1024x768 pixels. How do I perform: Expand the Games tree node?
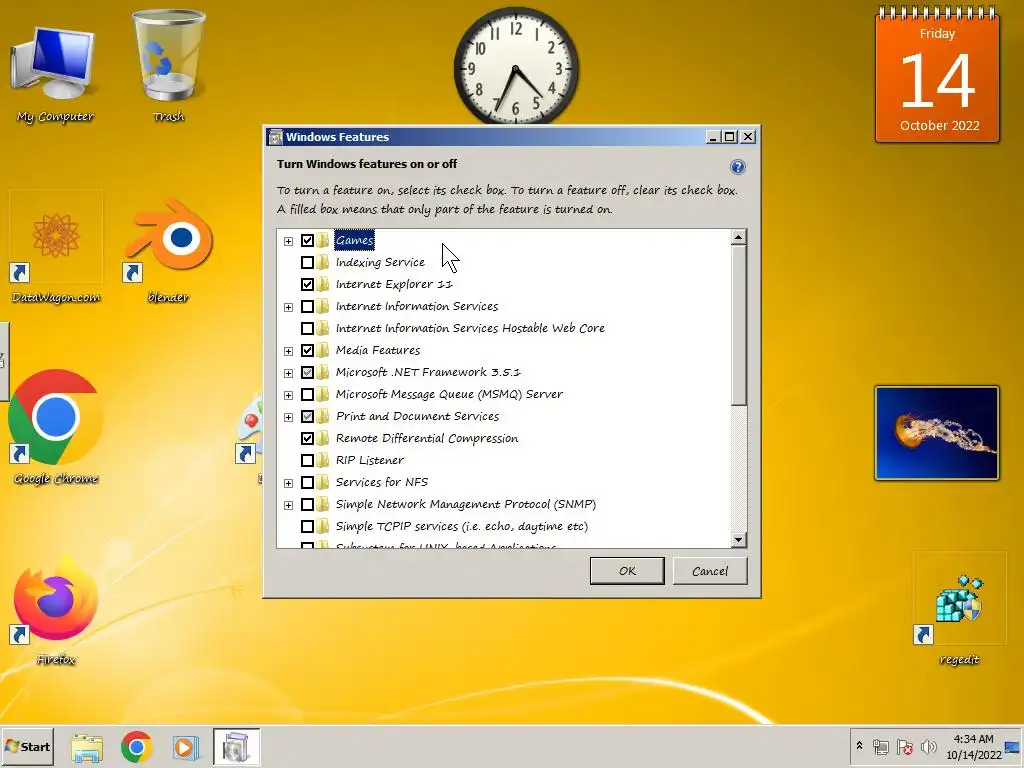click(288, 241)
